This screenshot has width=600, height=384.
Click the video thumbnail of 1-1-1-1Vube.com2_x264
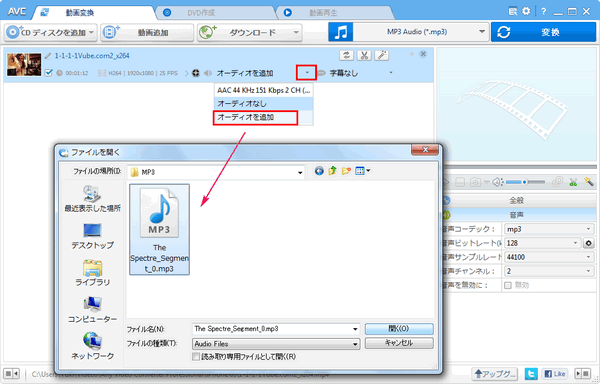24,64
